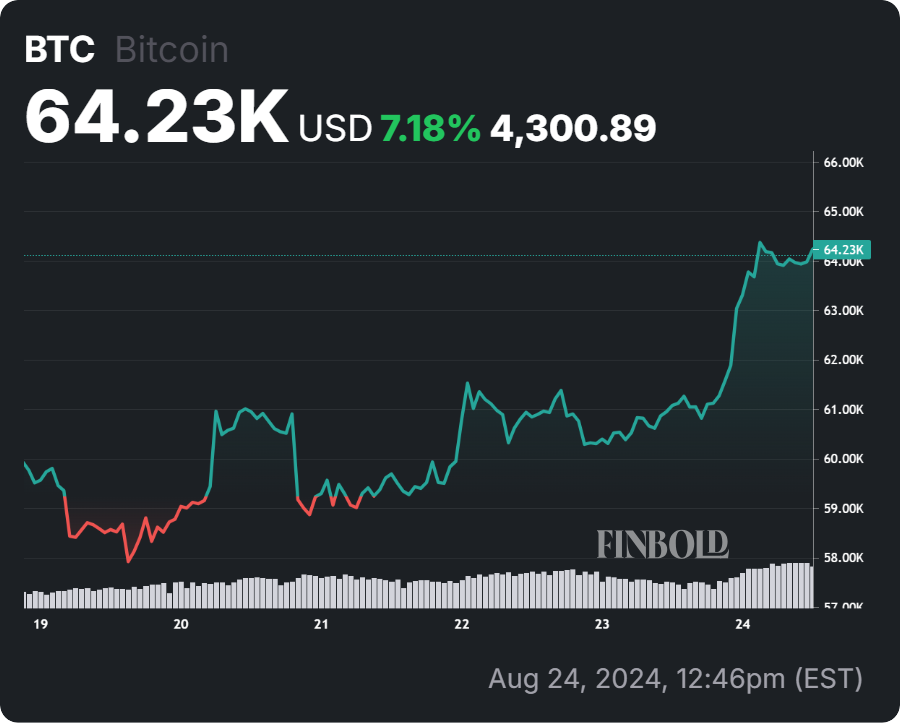Select date 20 on the time axis
The width and height of the screenshot is (900, 723).
coord(181,624)
